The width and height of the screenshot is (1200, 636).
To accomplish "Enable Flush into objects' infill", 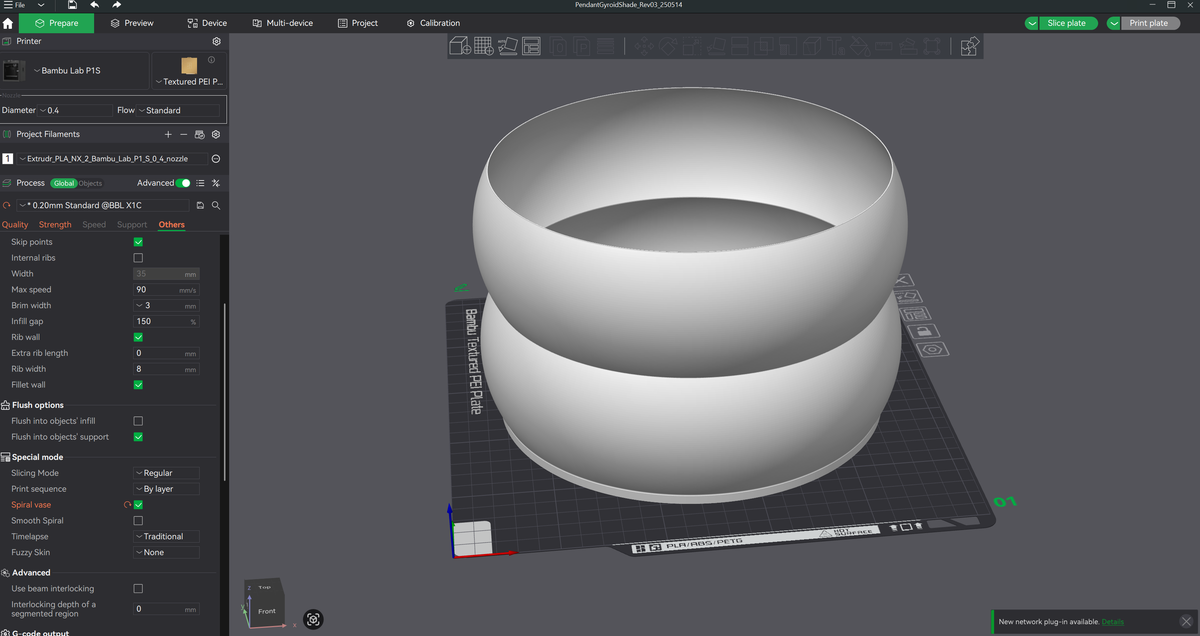I will pyautogui.click(x=138, y=421).
